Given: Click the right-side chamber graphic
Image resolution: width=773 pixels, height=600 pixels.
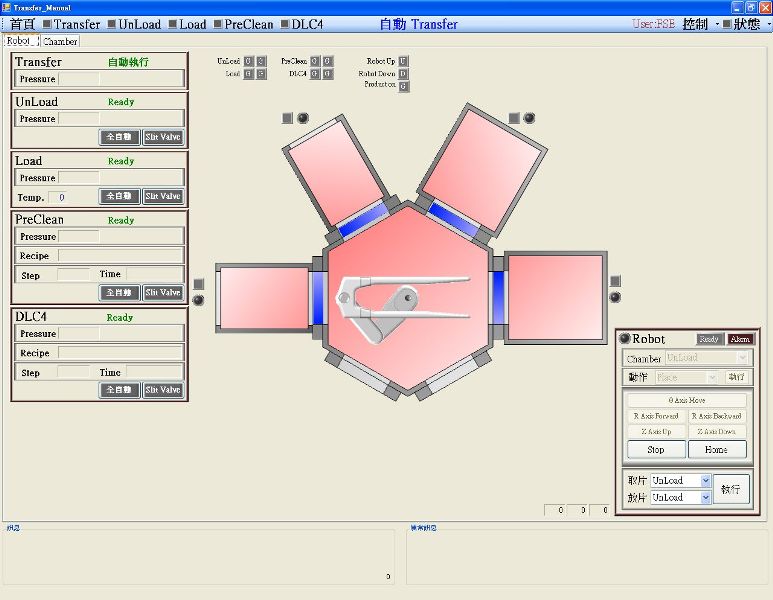Looking at the screenshot, I should [x=555, y=298].
